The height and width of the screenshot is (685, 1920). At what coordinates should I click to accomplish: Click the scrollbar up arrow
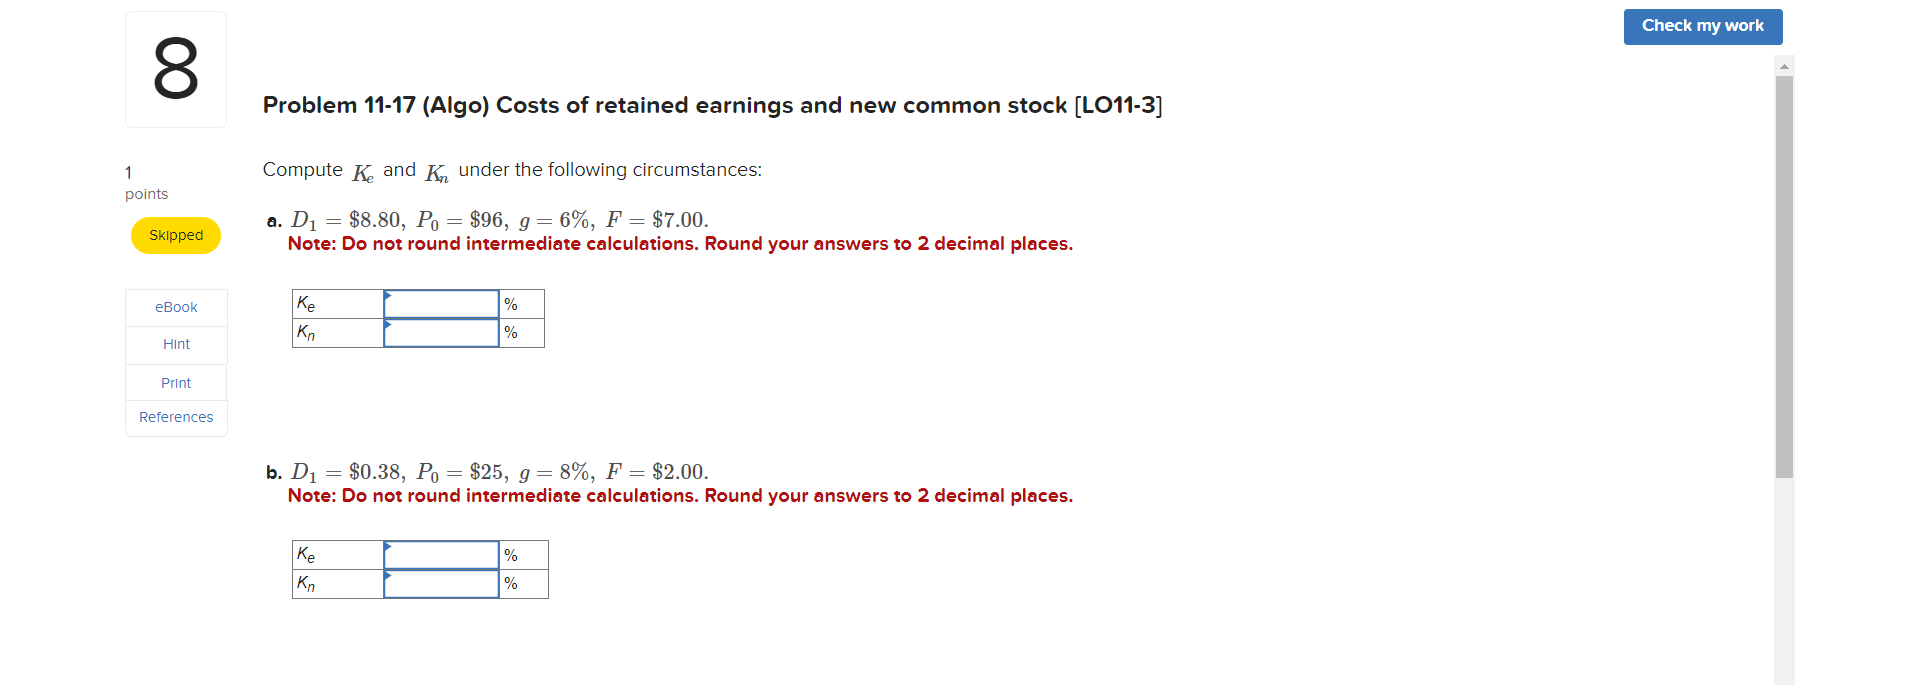[x=1784, y=64]
